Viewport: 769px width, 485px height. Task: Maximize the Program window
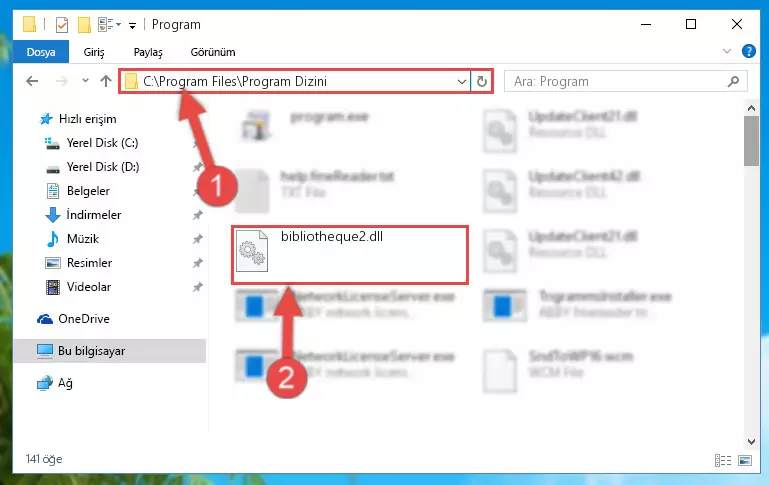[691, 24]
